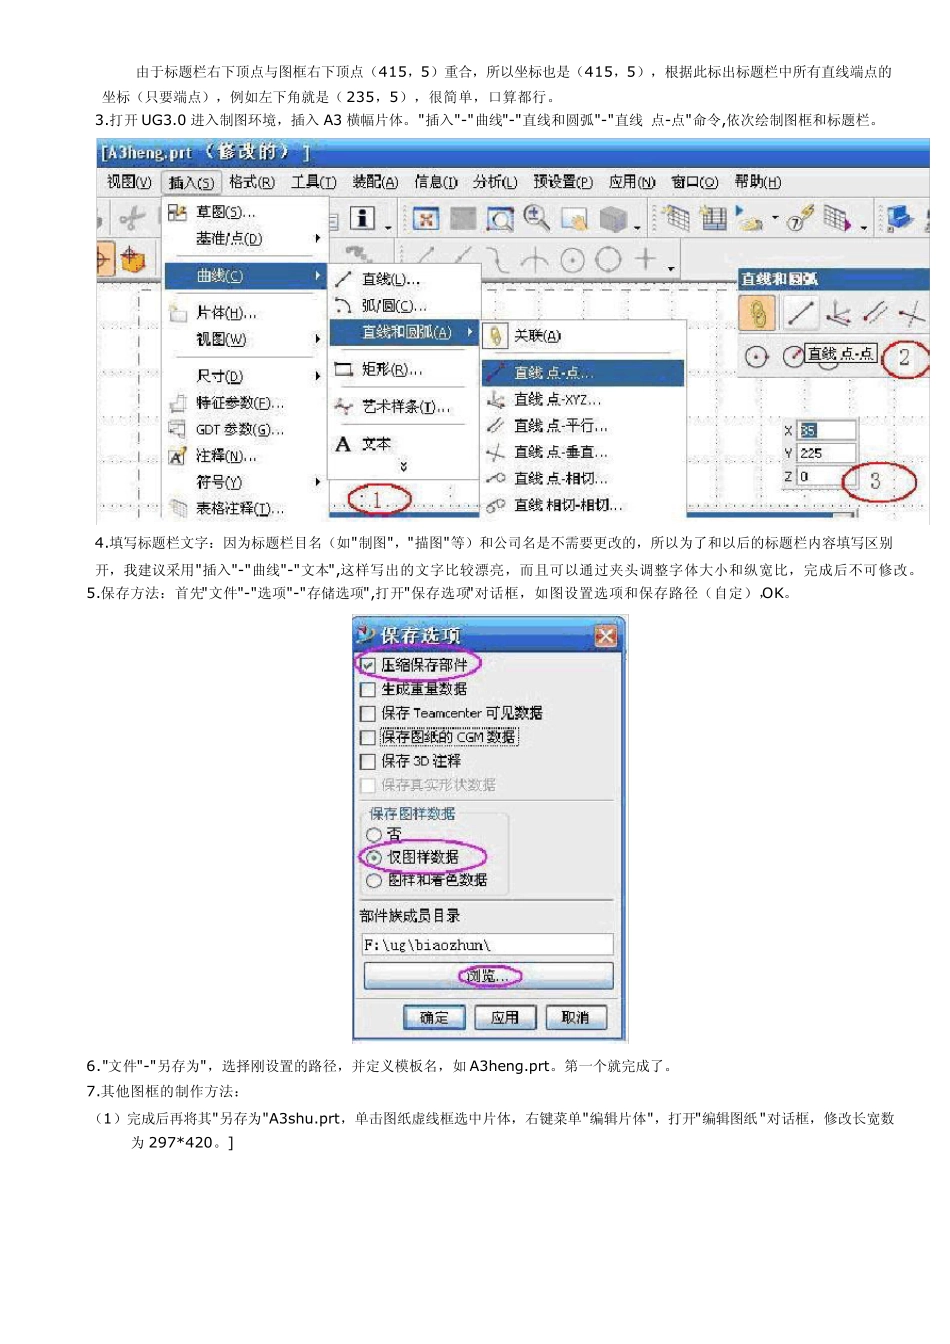950x1344 pixels.
Task: Open the 工具(T) menu
Action: tap(313, 182)
